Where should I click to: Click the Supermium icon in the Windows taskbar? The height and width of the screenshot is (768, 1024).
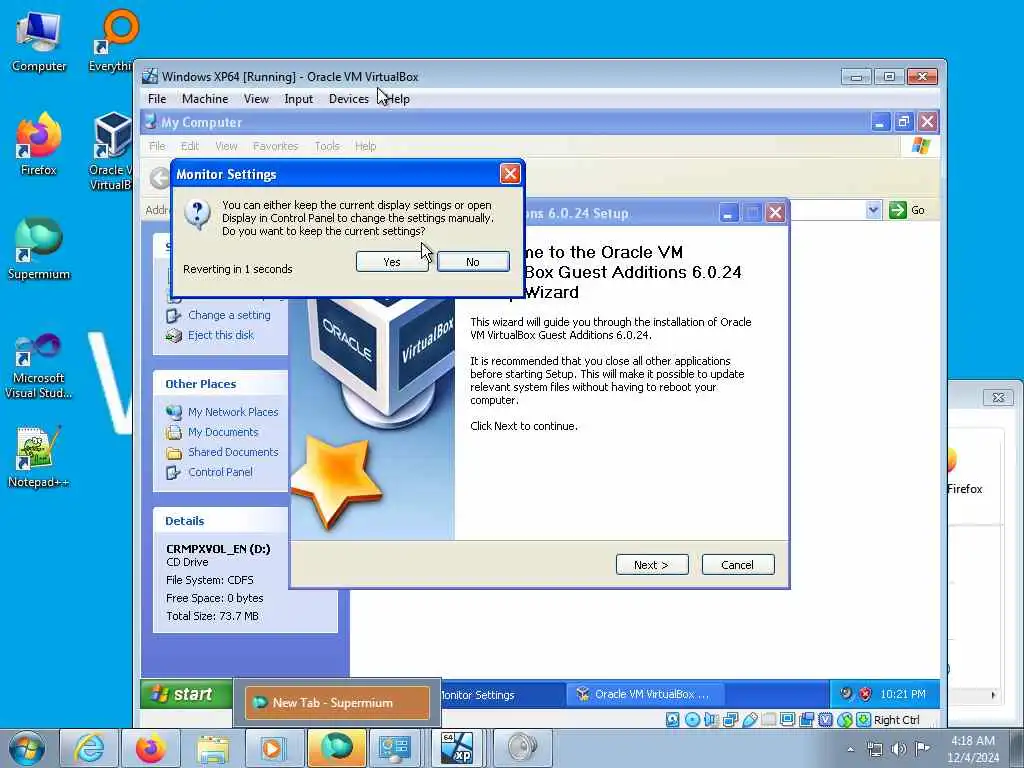pos(336,748)
